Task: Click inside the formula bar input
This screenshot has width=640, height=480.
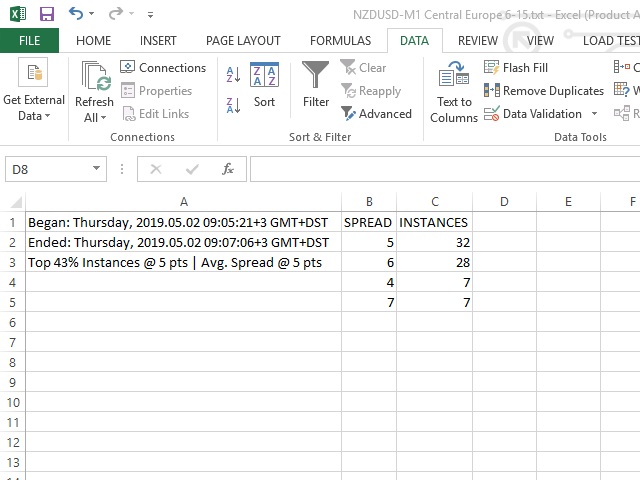Action: click(x=440, y=169)
